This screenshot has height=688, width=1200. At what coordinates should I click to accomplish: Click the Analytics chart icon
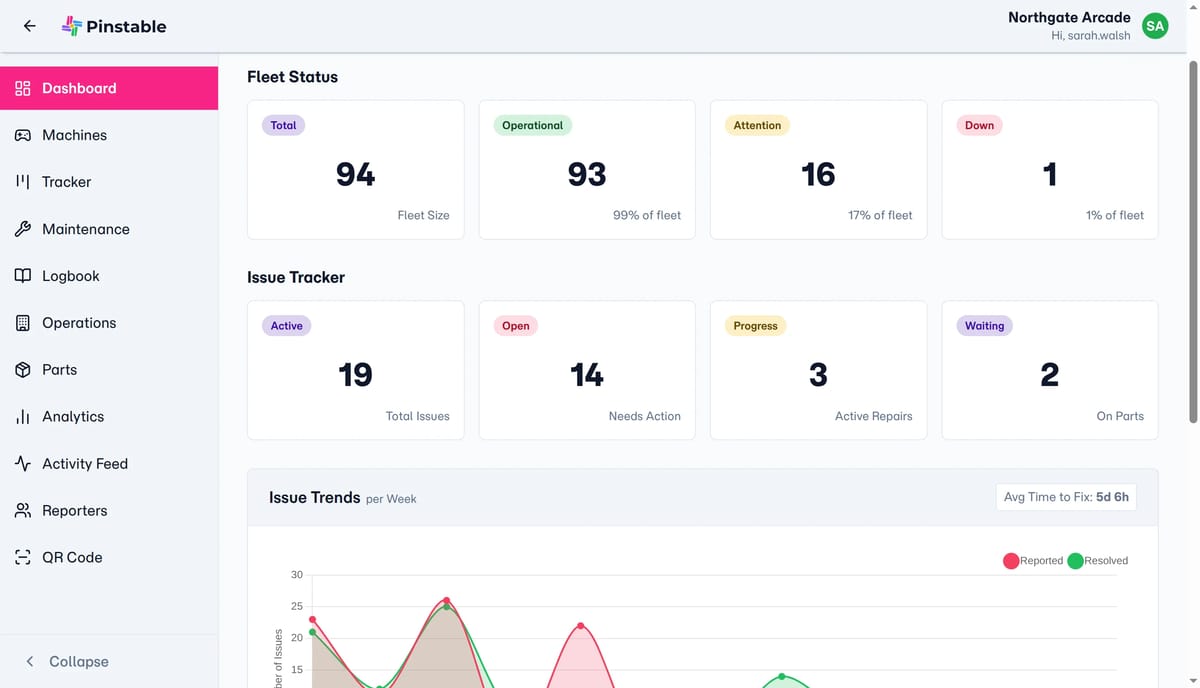pos(23,417)
